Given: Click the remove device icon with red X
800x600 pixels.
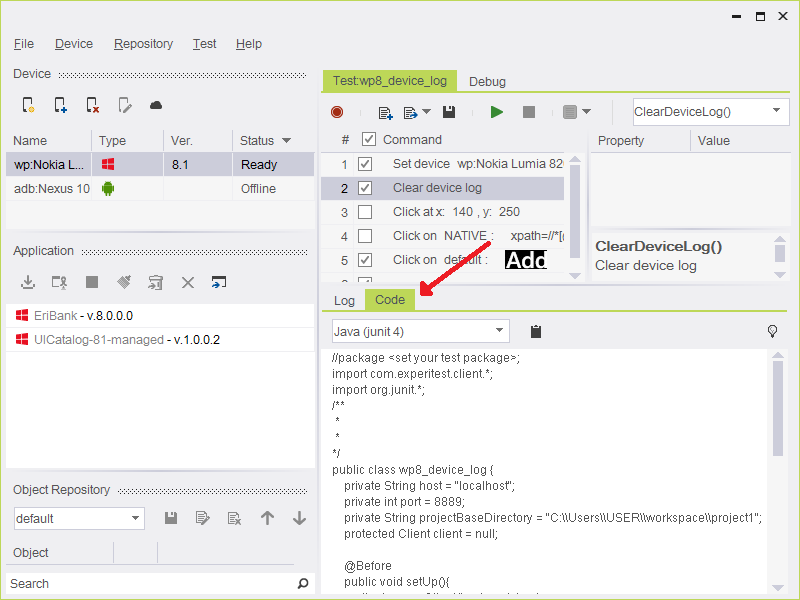Looking at the screenshot, I should pos(92,105).
